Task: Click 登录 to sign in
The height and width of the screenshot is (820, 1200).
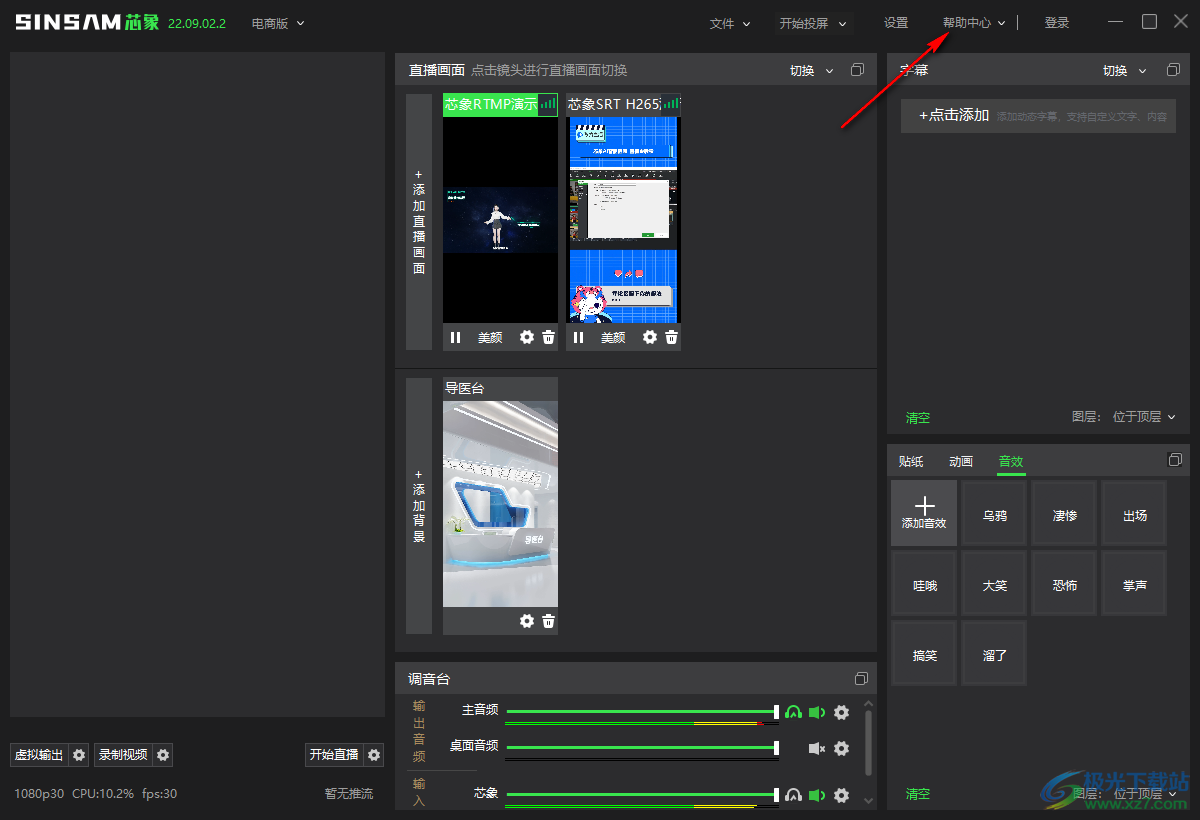Action: point(1057,23)
